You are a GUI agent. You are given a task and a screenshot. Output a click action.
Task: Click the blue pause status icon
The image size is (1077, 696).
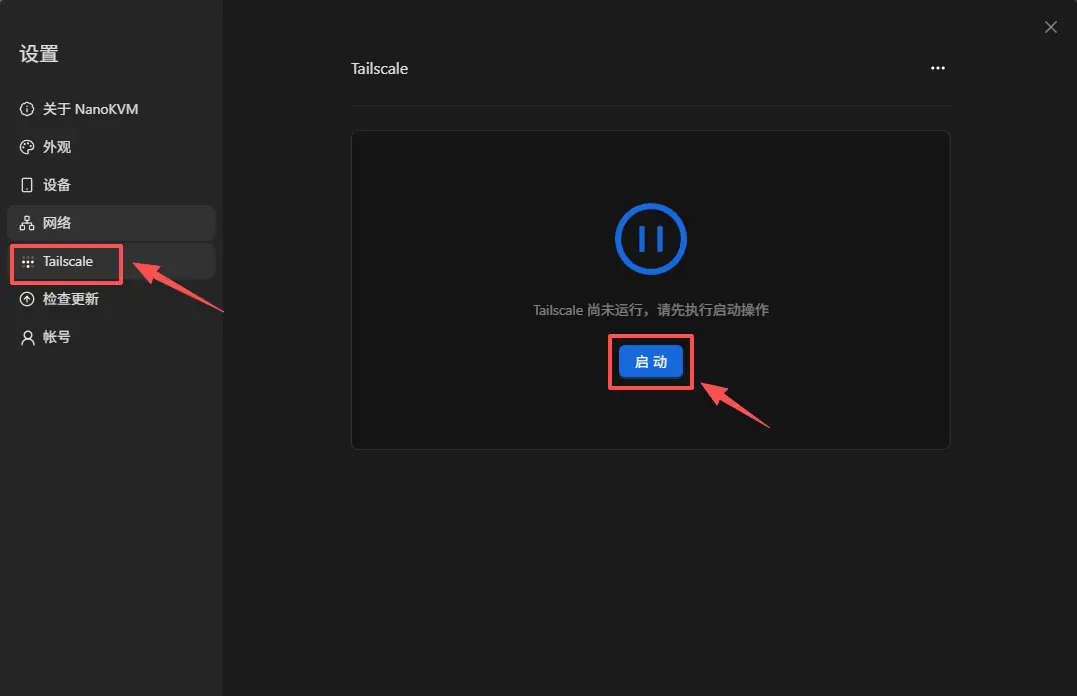point(650,238)
